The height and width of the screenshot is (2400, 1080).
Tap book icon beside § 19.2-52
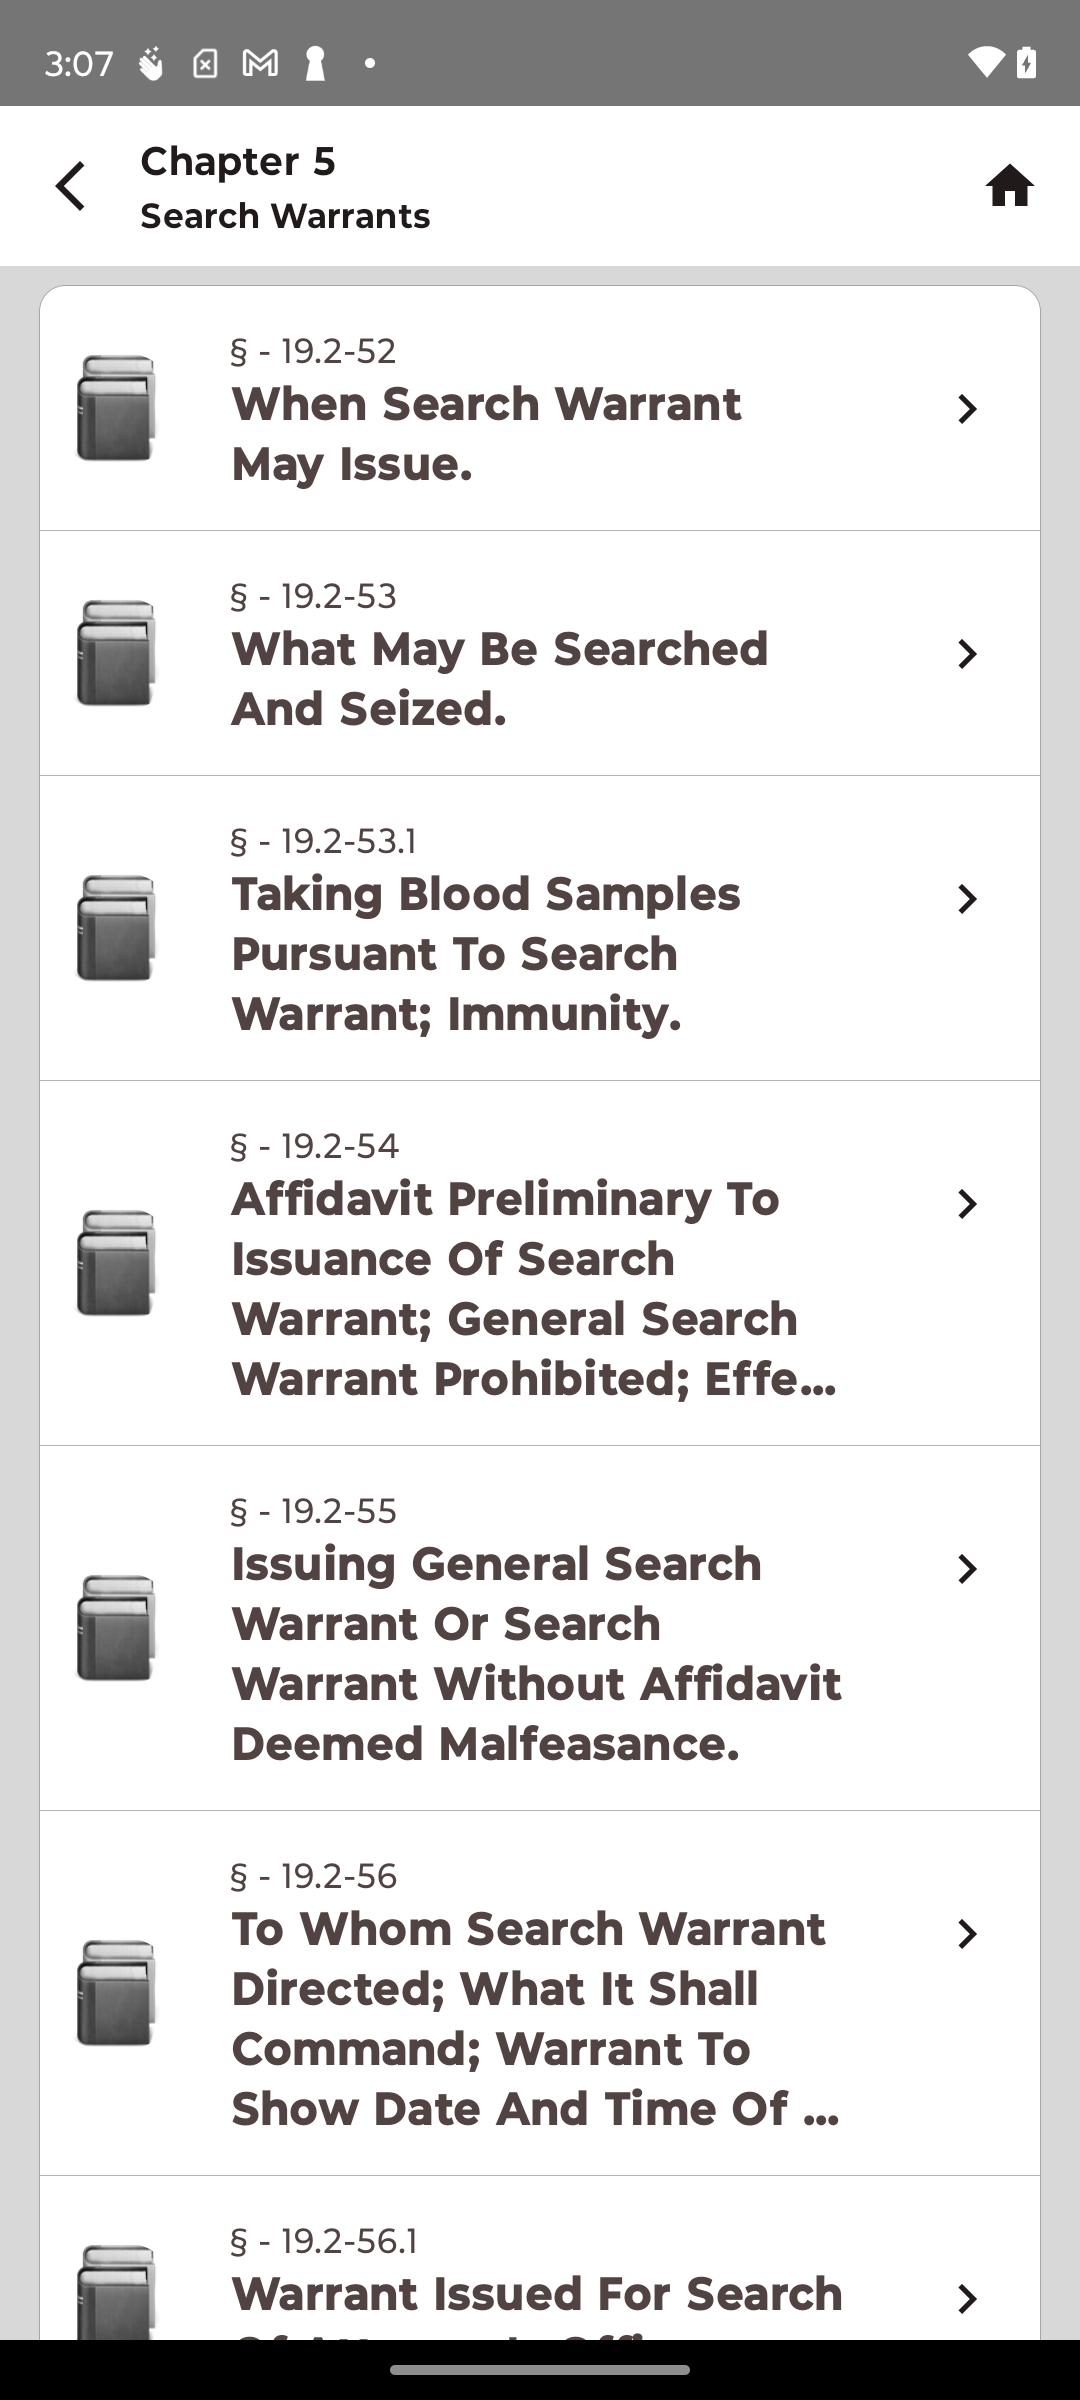pos(116,408)
